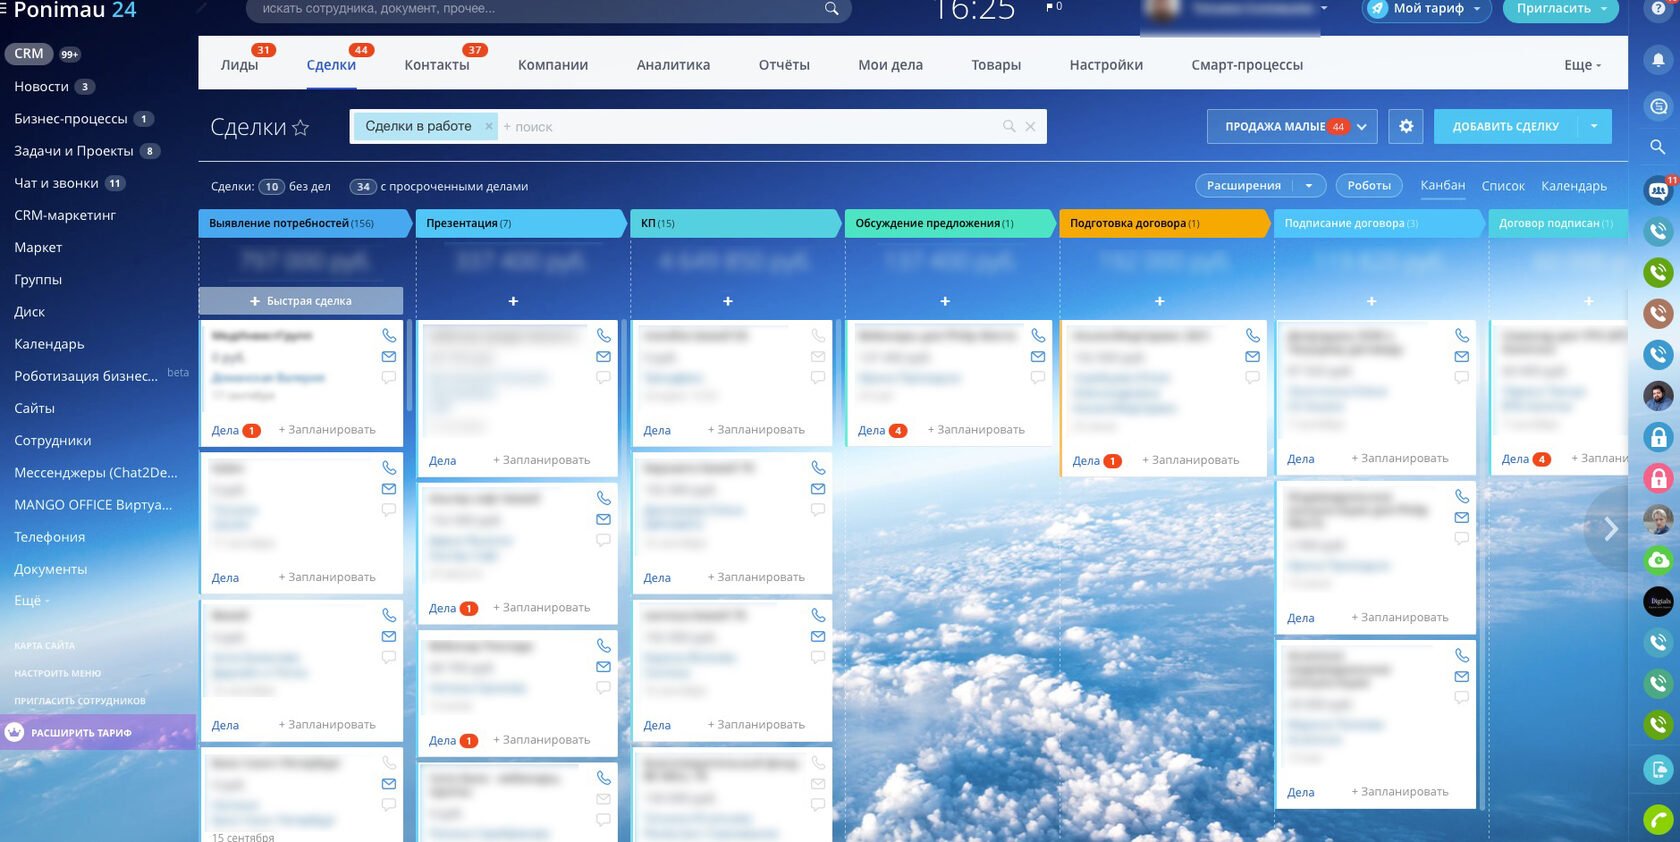The width and height of the screenshot is (1680, 842).
Task: Click phone icon on first Презентация card
Action: pos(603,336)
